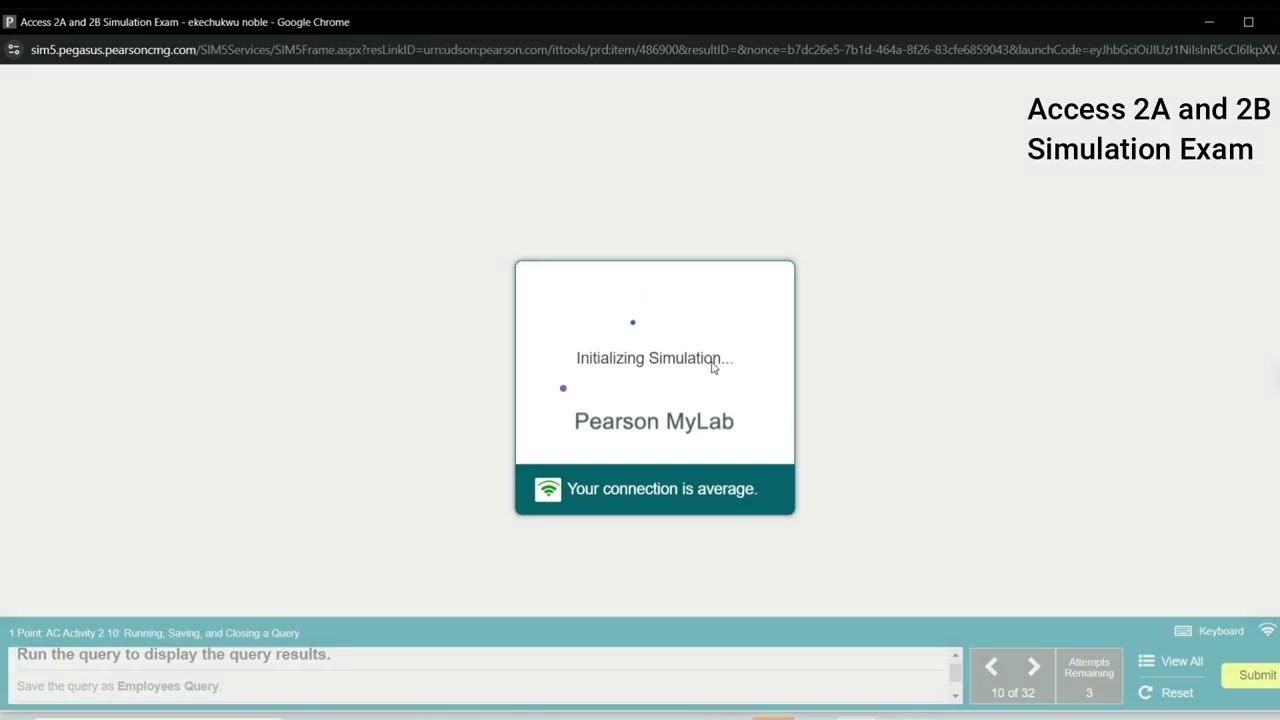Open the site information icon in address bar
Image resolution: width=1280 pixels, height=720 pixels.
[13, 50]
